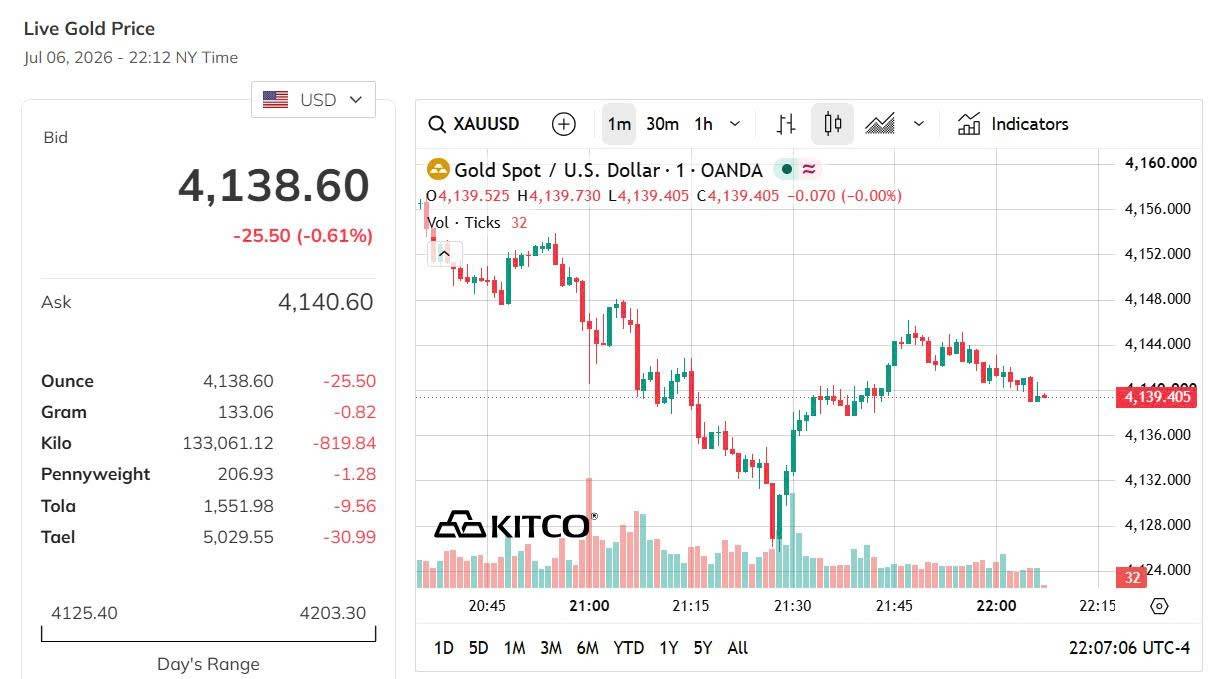Select the bars chart style icon
The image size is (1211, 679).
tap(786, 124)
